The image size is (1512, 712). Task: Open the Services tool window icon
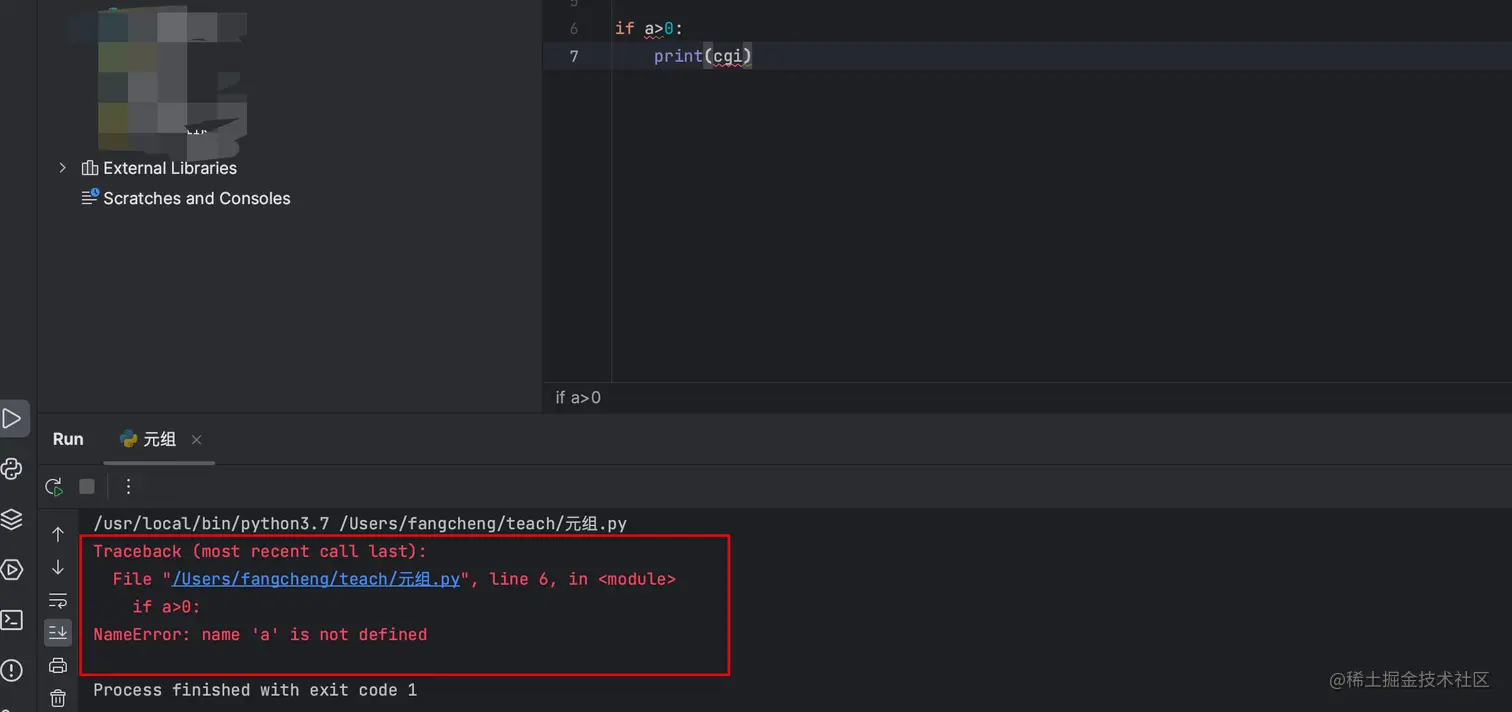12,570
